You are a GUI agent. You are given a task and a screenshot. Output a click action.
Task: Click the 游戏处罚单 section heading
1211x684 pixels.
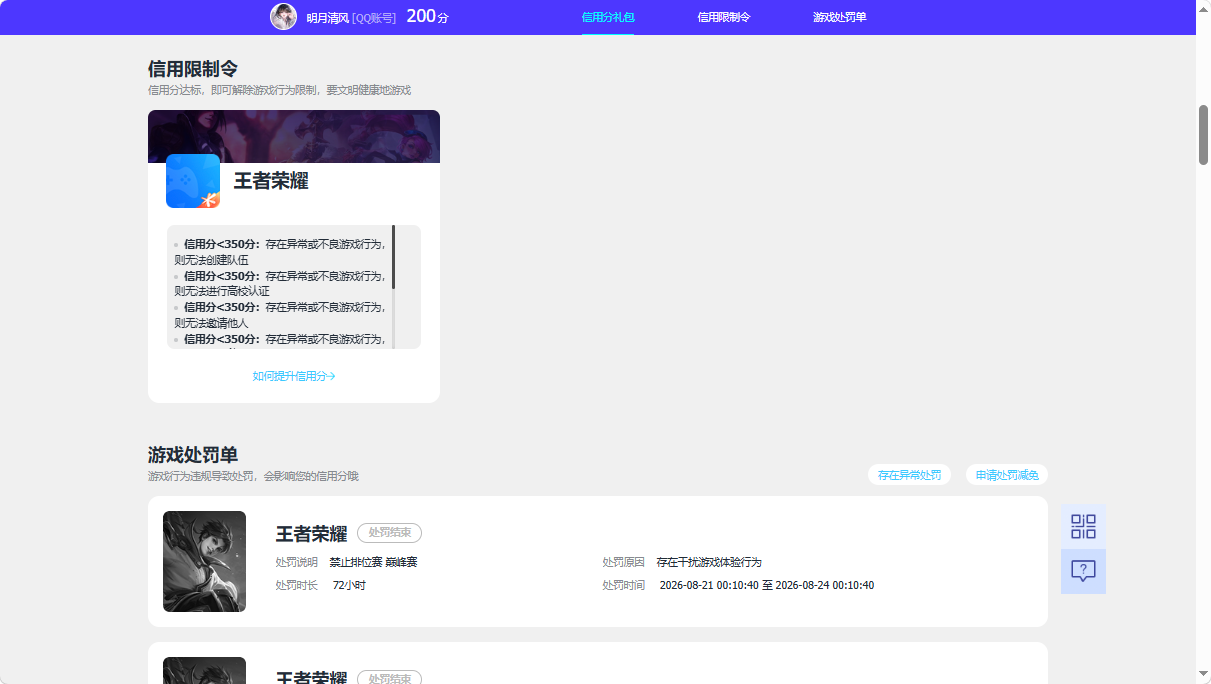(x=193, y=456)
